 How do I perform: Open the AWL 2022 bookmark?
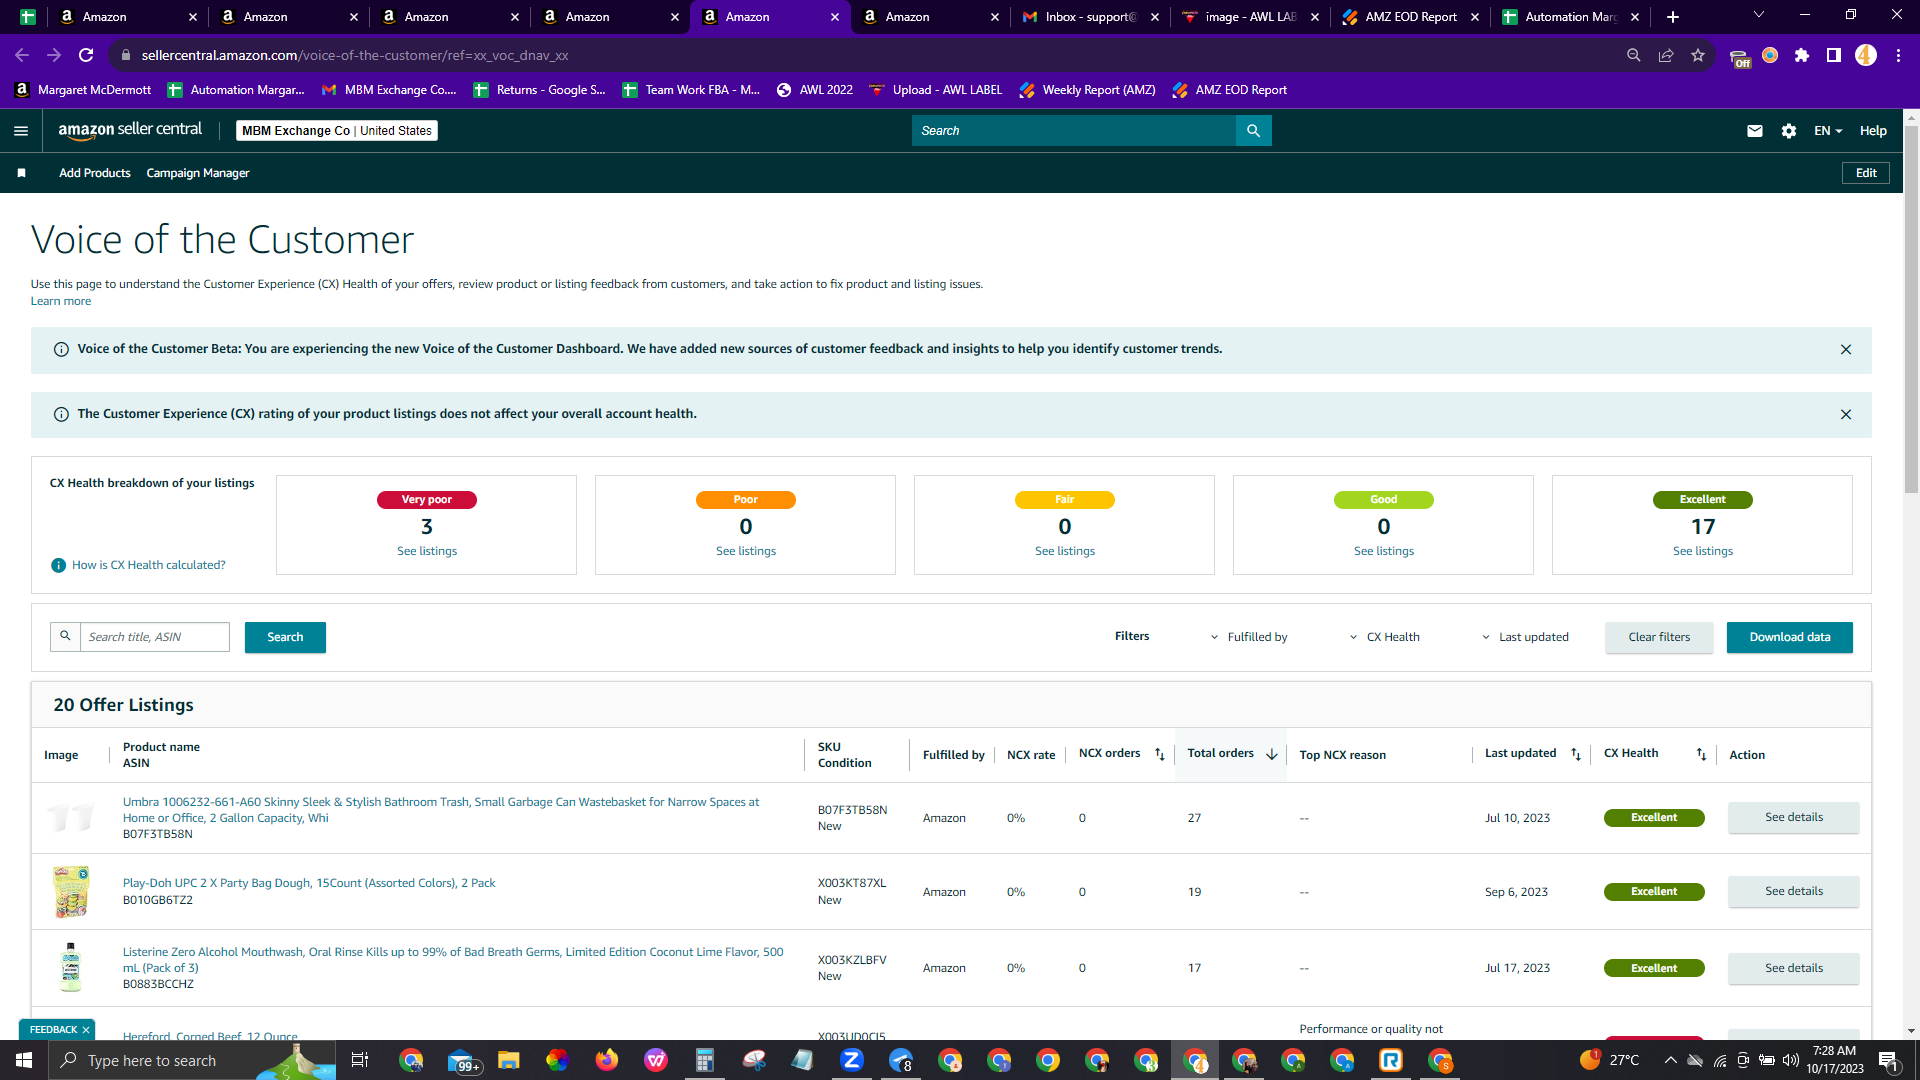[814, 90]
